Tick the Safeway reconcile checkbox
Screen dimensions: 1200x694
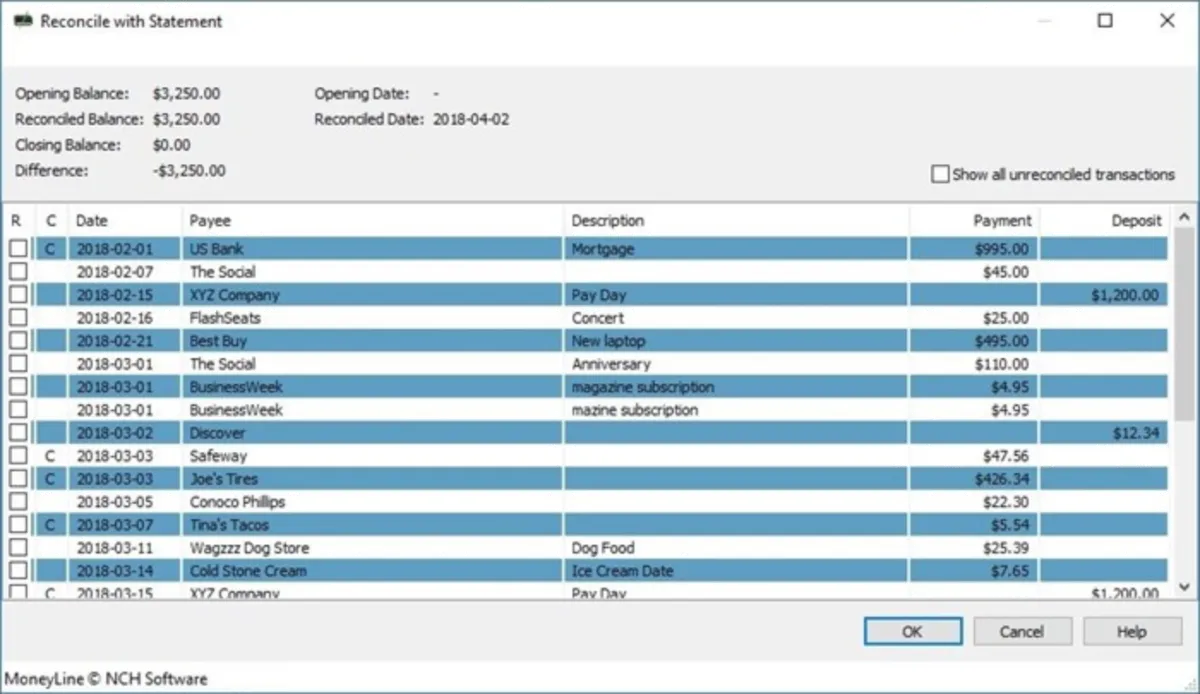tap(18, 456)
